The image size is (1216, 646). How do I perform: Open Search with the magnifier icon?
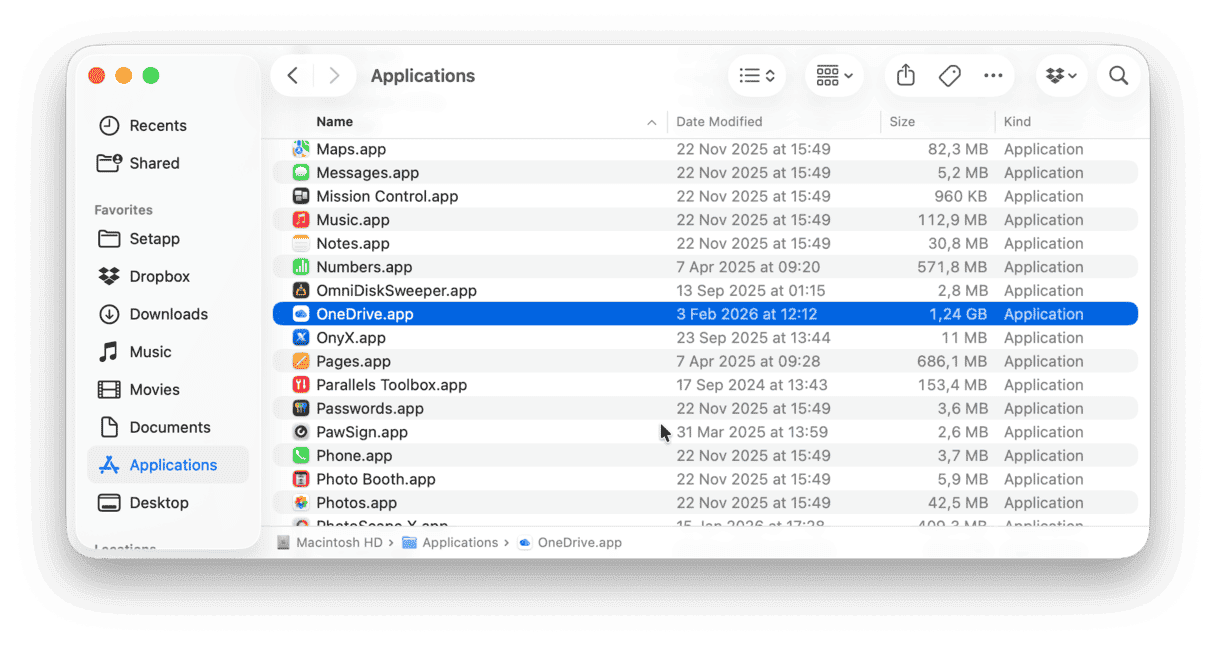pyautogui.click(x=1118, y=75)
